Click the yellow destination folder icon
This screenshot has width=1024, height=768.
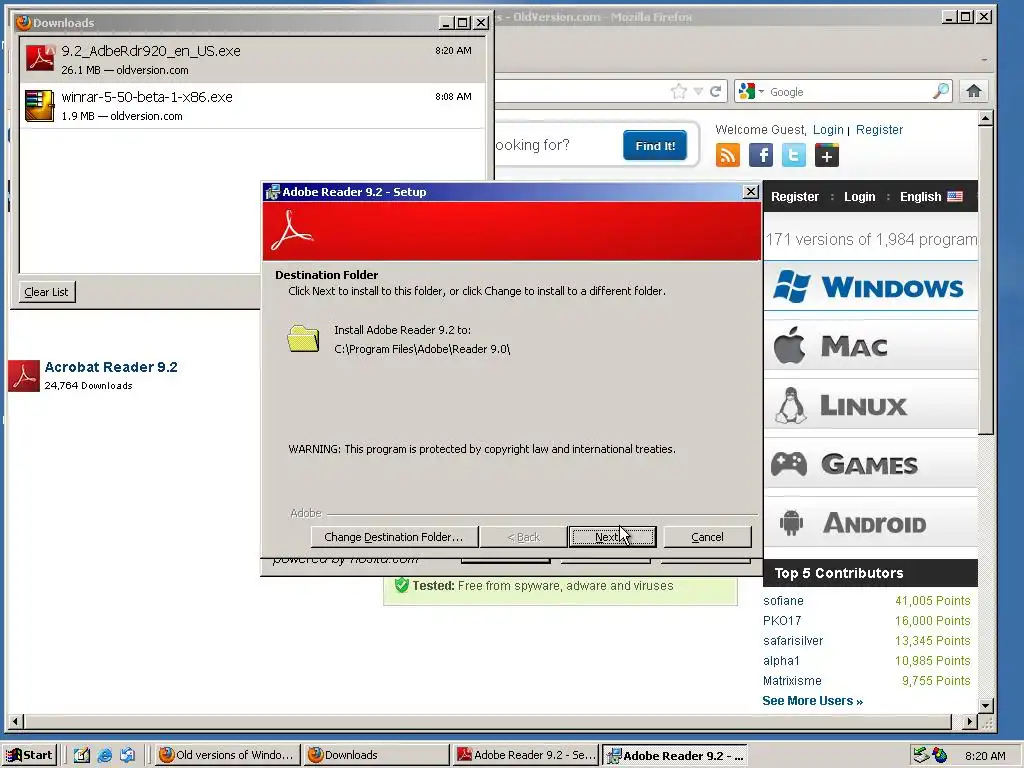pos(303,338)
